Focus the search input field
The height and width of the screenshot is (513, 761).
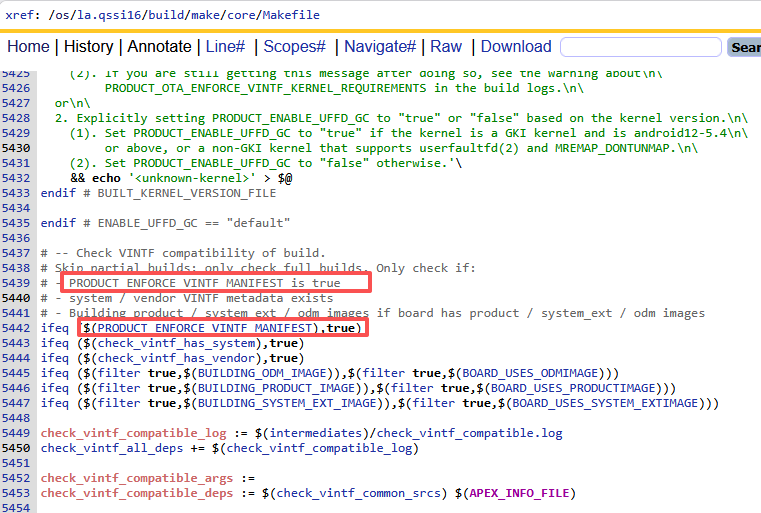tap(641, 47)
